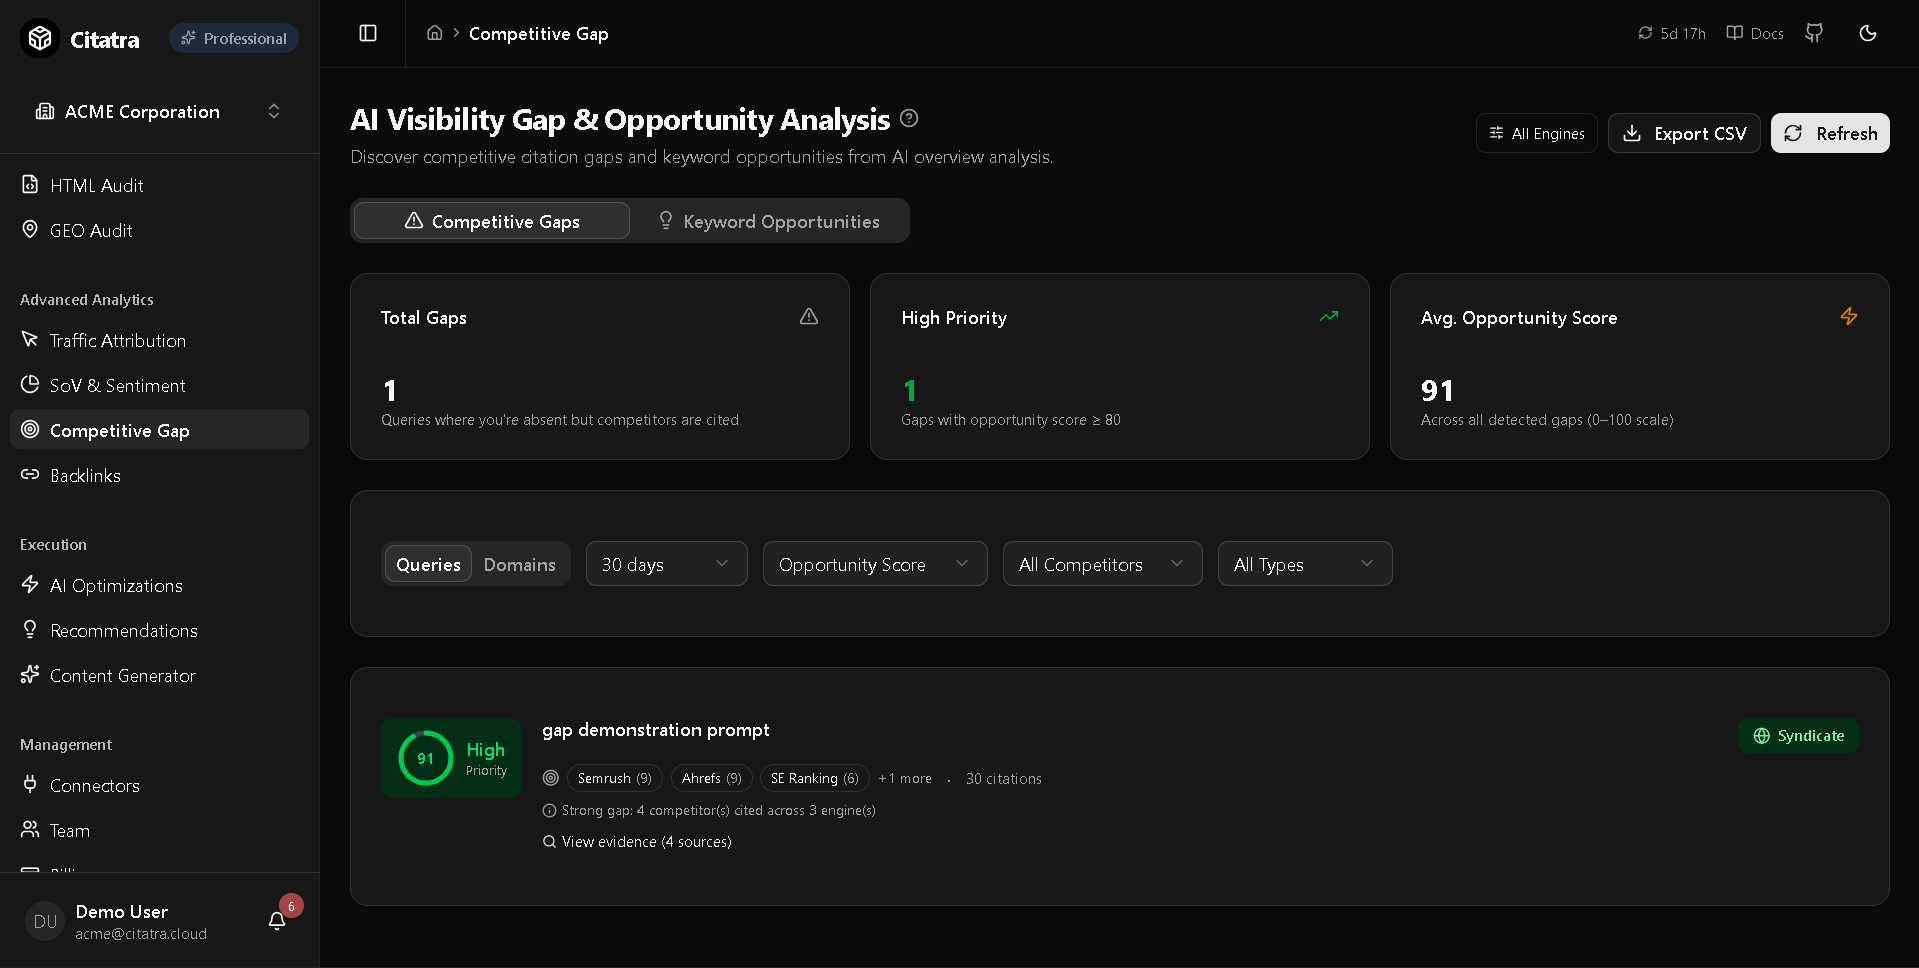Click the High Priority count 1
The image size is (1919, 968).
coord(910,390)
